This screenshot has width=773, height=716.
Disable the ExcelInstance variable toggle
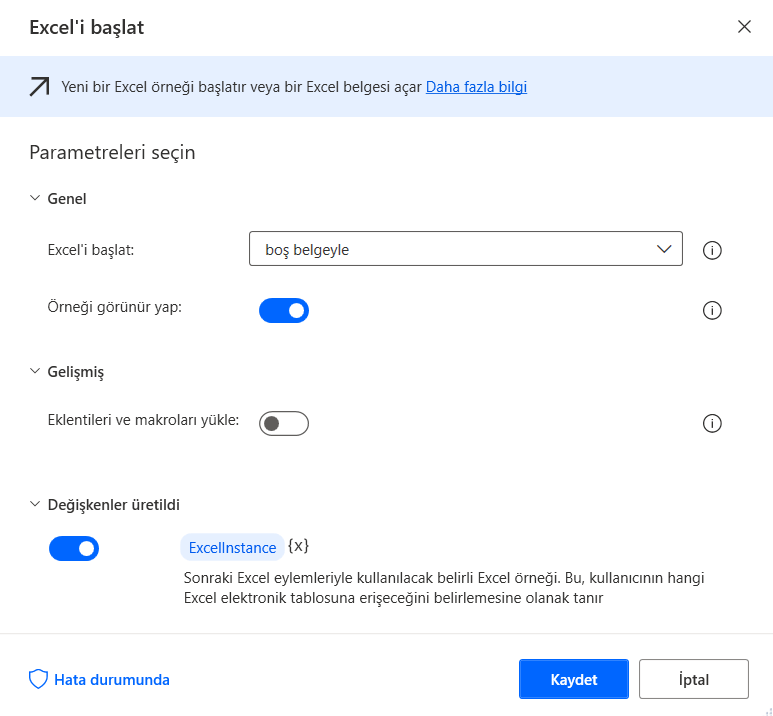pyautogui.click(x=74, y=548)
